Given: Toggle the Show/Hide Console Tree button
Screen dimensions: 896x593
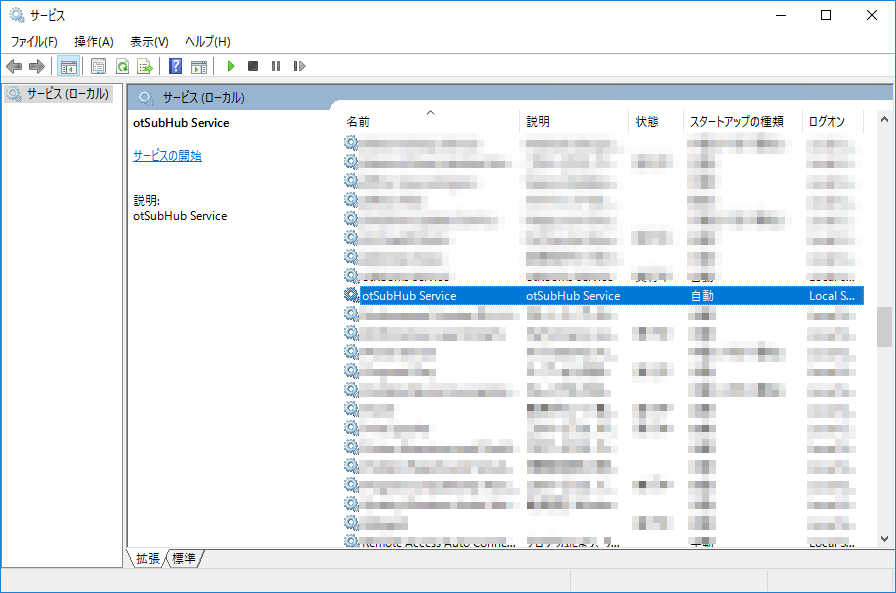Looking at the screenshot, I should point(68,66).
